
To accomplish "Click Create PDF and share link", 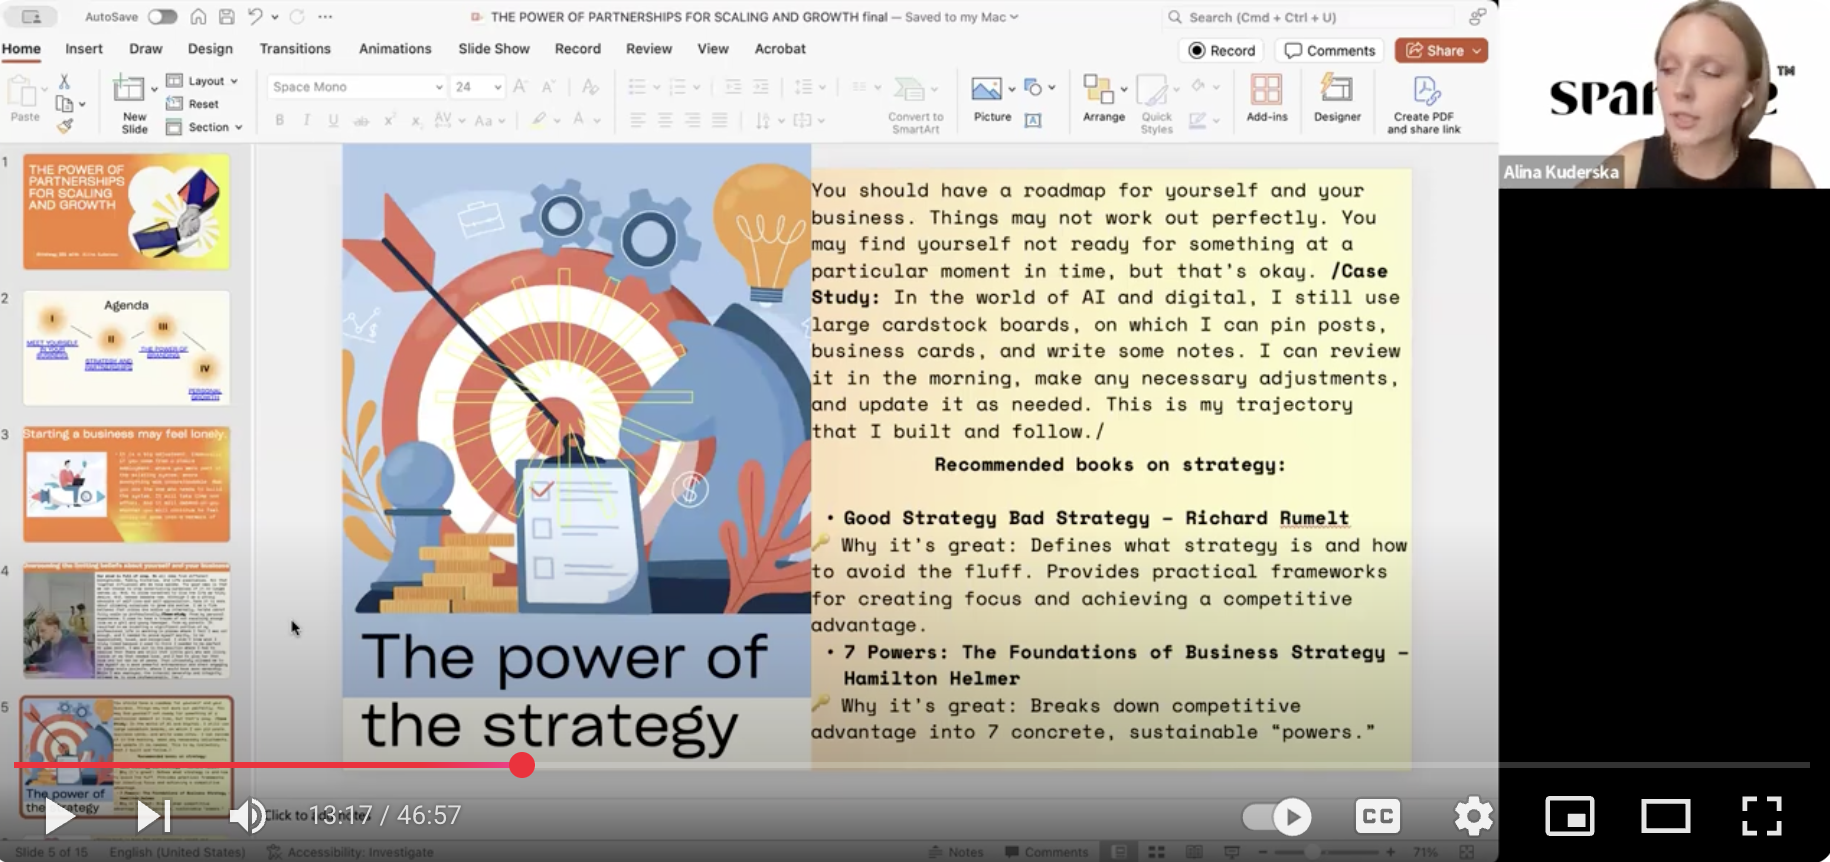I will 1424,104.
